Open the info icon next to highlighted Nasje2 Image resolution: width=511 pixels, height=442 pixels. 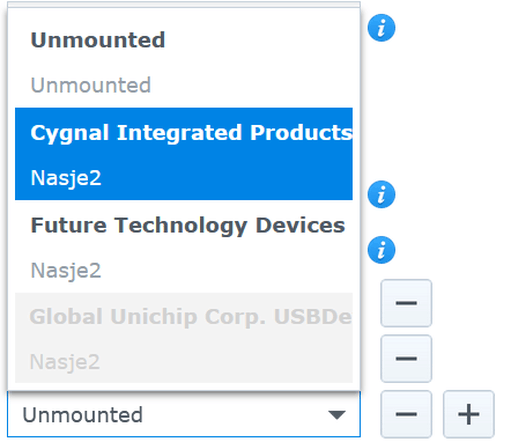381,194
